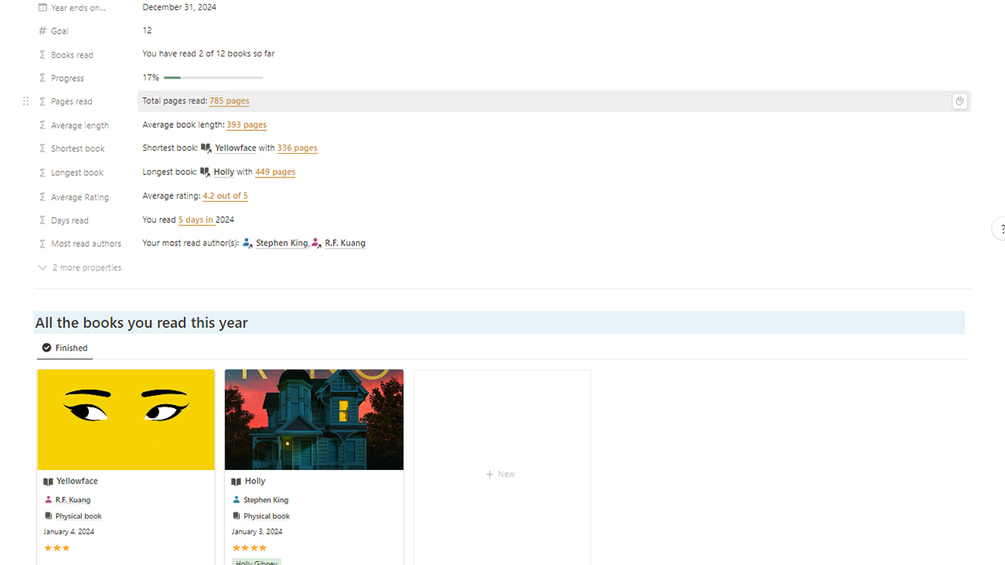The height and width of the screenshot is (565, 1005).
Task: Click the sigma icon beside Average Rating
Action: pos(42,197)
